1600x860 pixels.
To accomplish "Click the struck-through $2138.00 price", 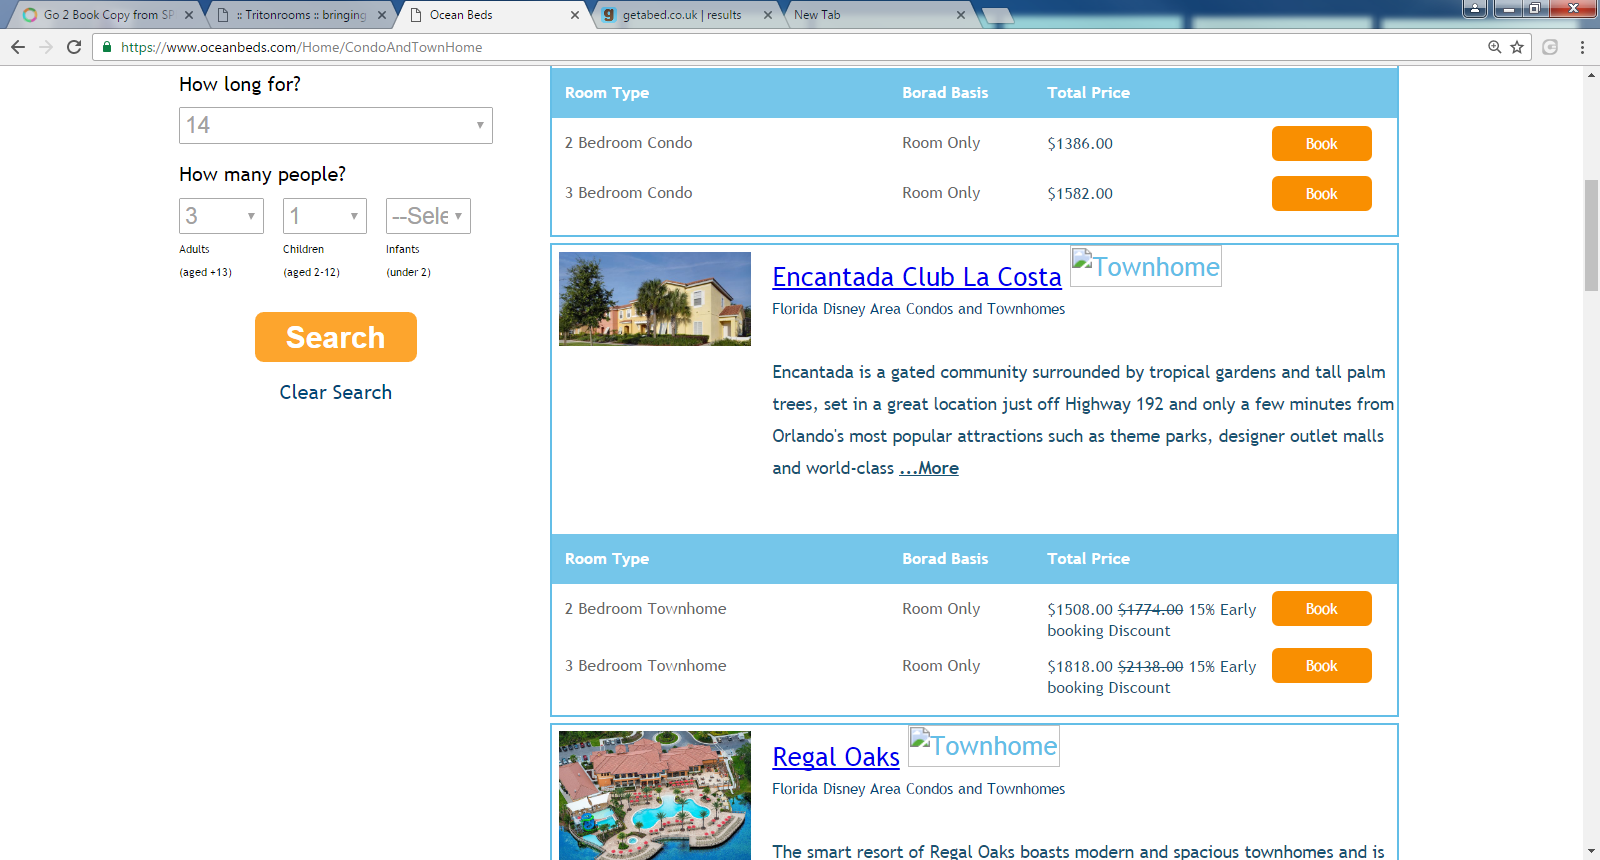I will pyautogui.click(x=1150, y=666).
